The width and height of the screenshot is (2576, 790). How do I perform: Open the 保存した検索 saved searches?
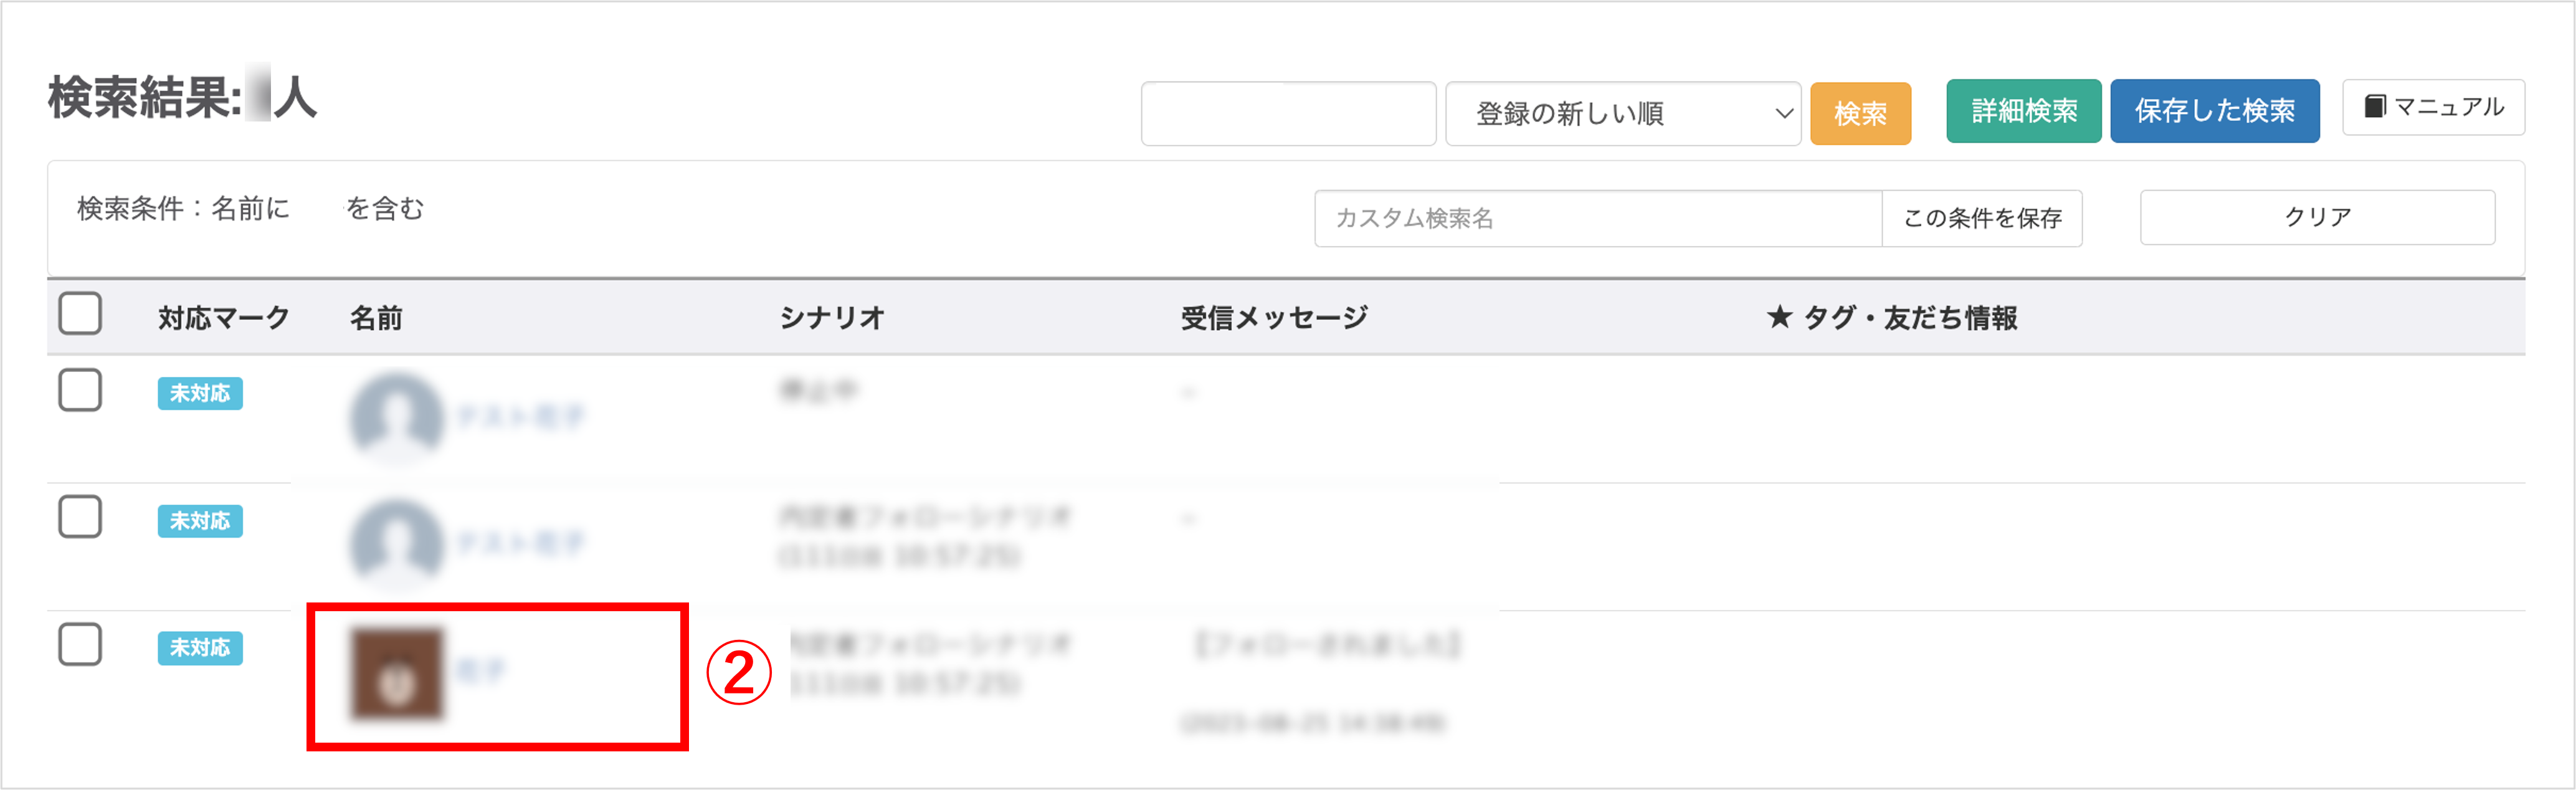click(x=2215, y=111)
